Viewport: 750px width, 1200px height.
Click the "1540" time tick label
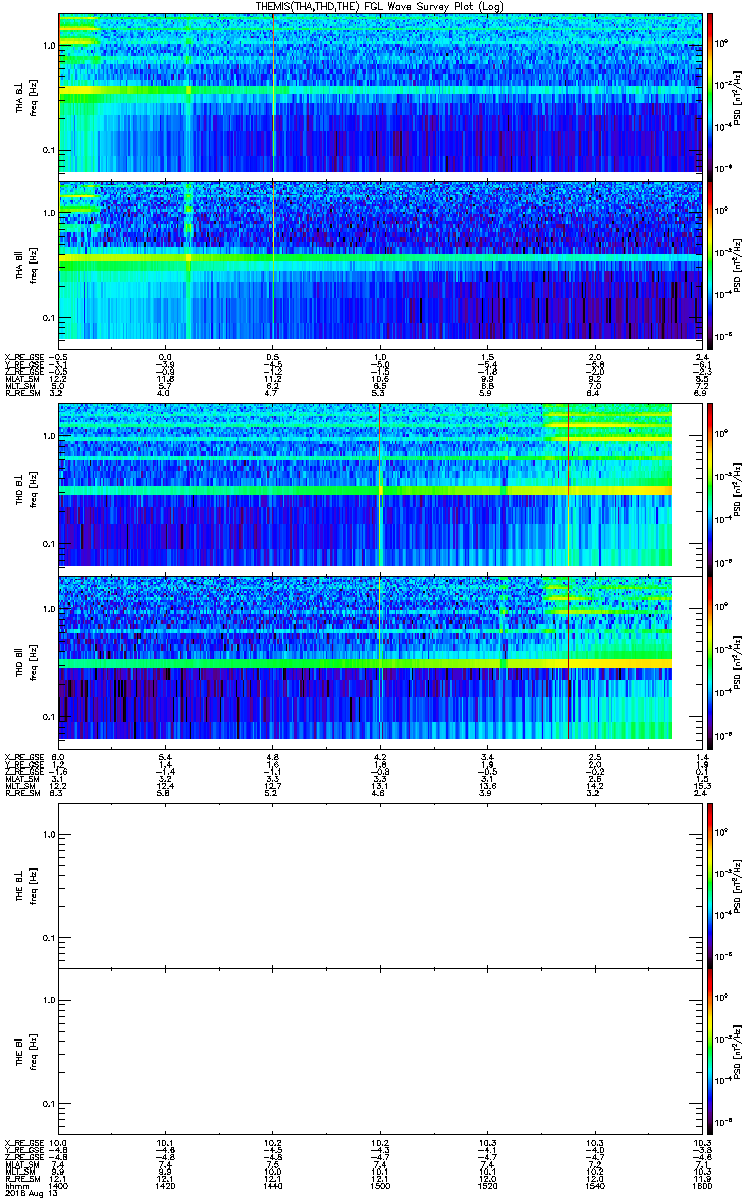point(593,1185)
